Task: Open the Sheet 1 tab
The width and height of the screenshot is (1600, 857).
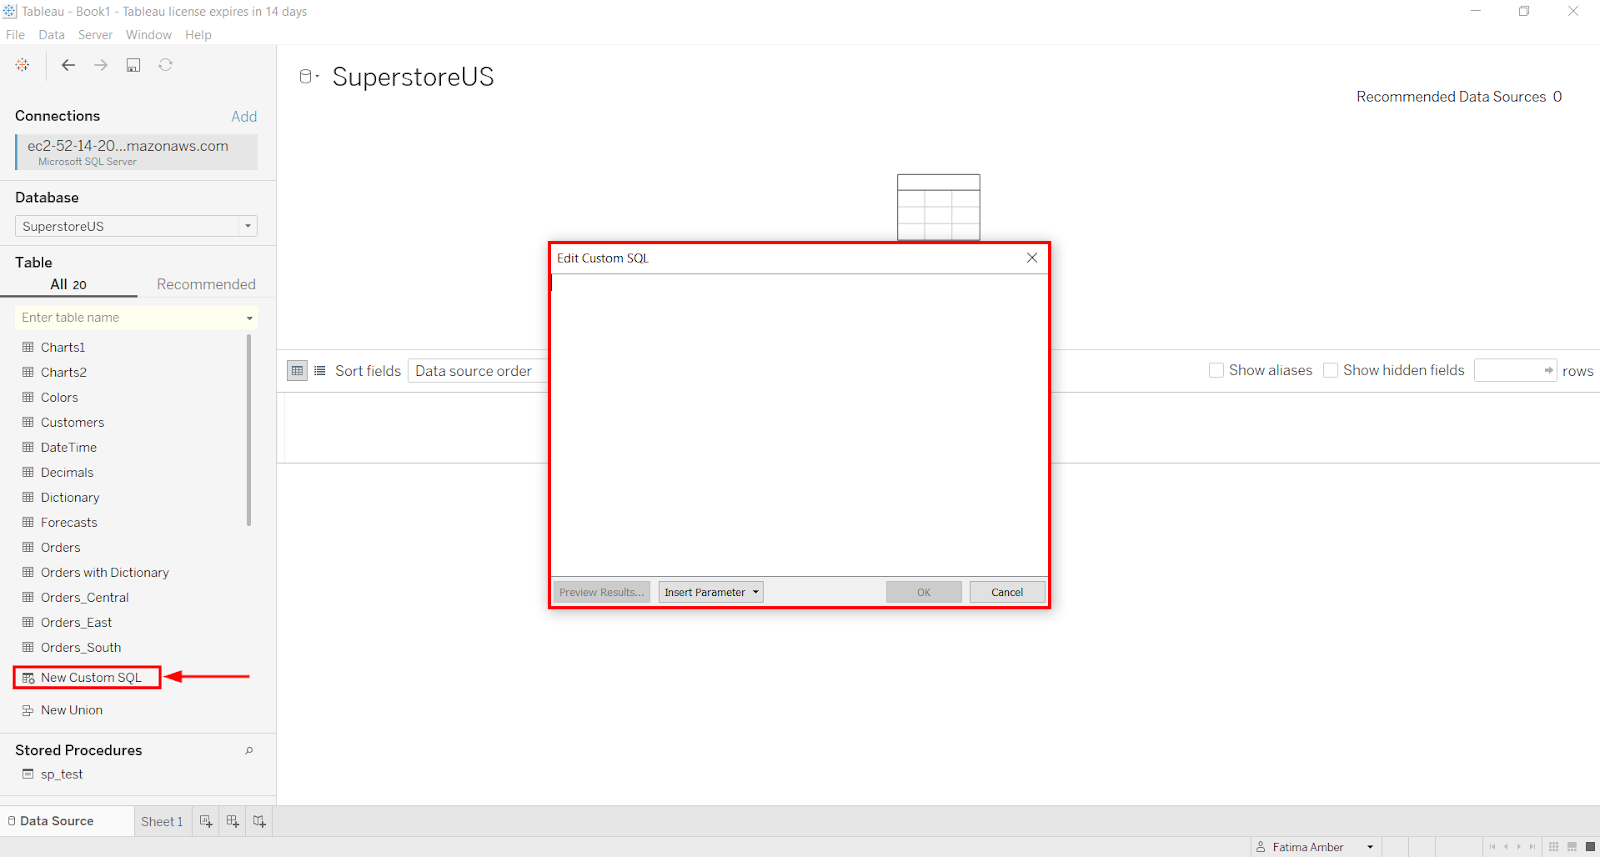Action: [162, 821]
